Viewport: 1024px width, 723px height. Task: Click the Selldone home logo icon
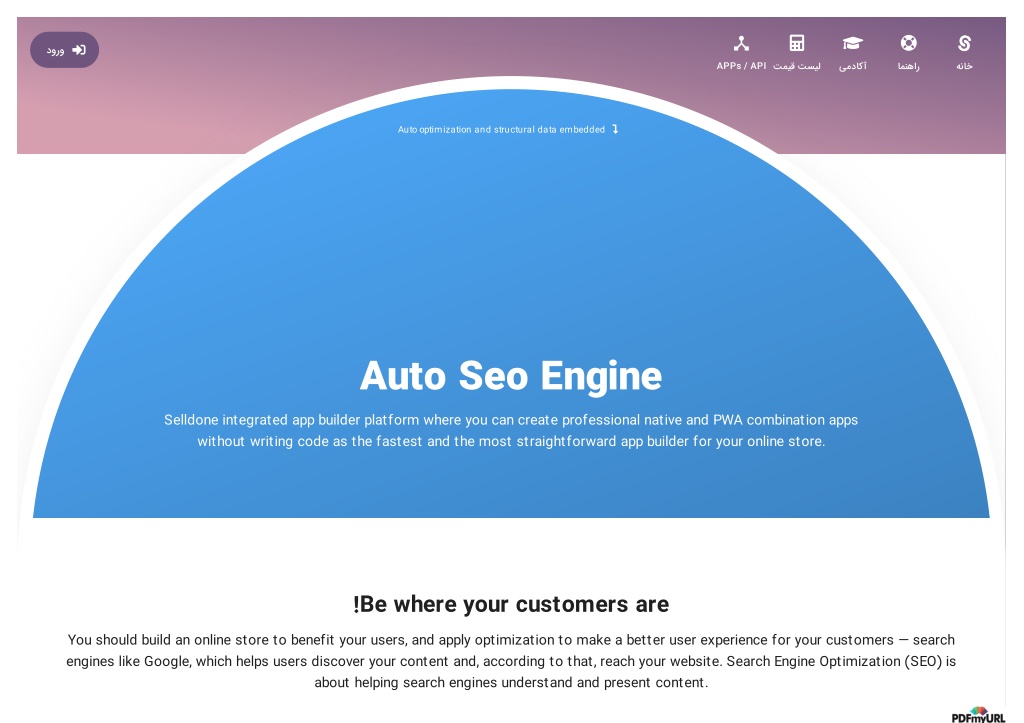pyautogui.click(x=964, y=43)
